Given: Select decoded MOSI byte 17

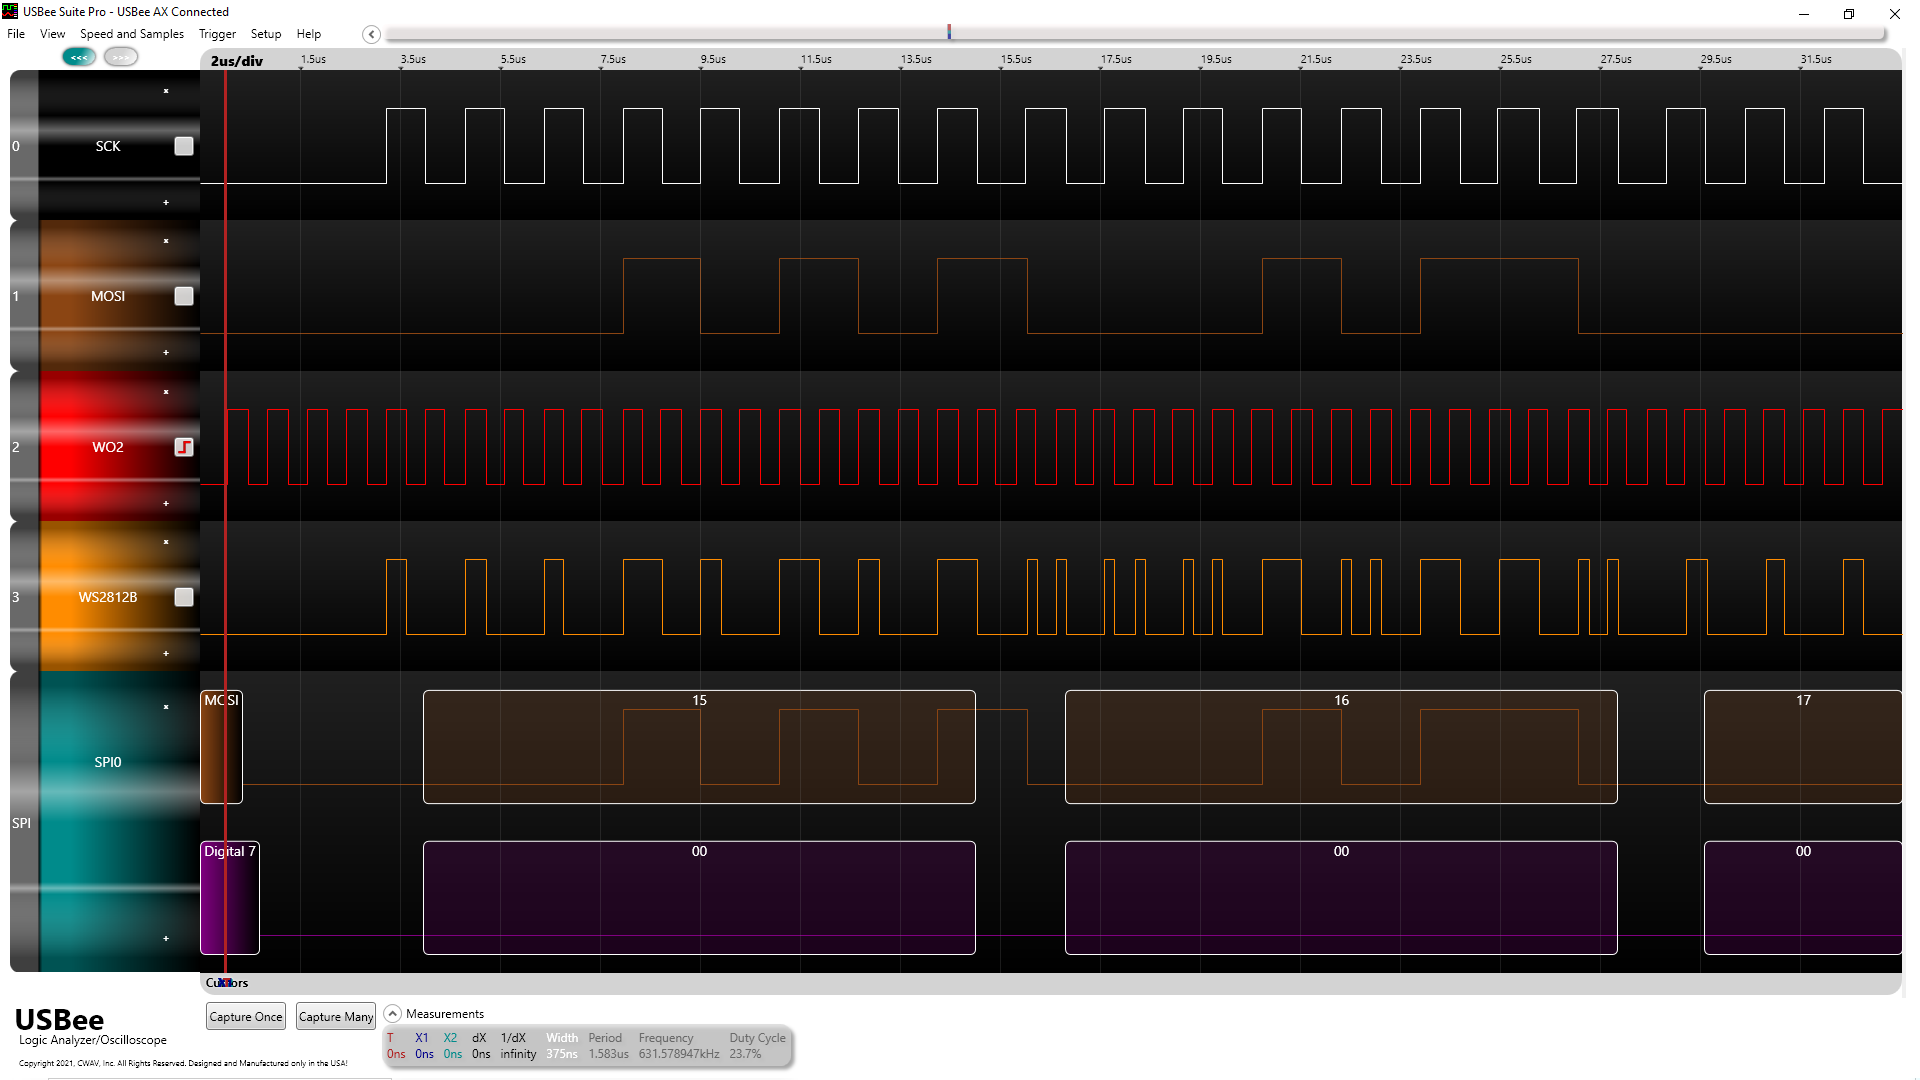Looking at the screenshot, I should click(x=1803, y=747).
